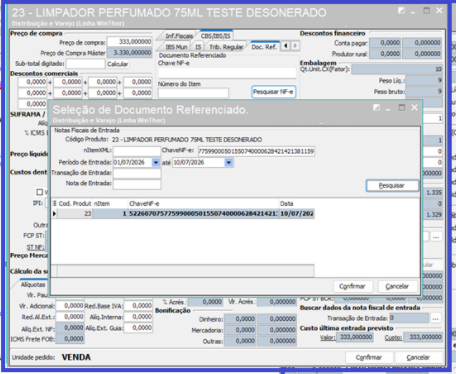
Task: Cancel the referenced document selection dialog
Action: click(397, 286)
